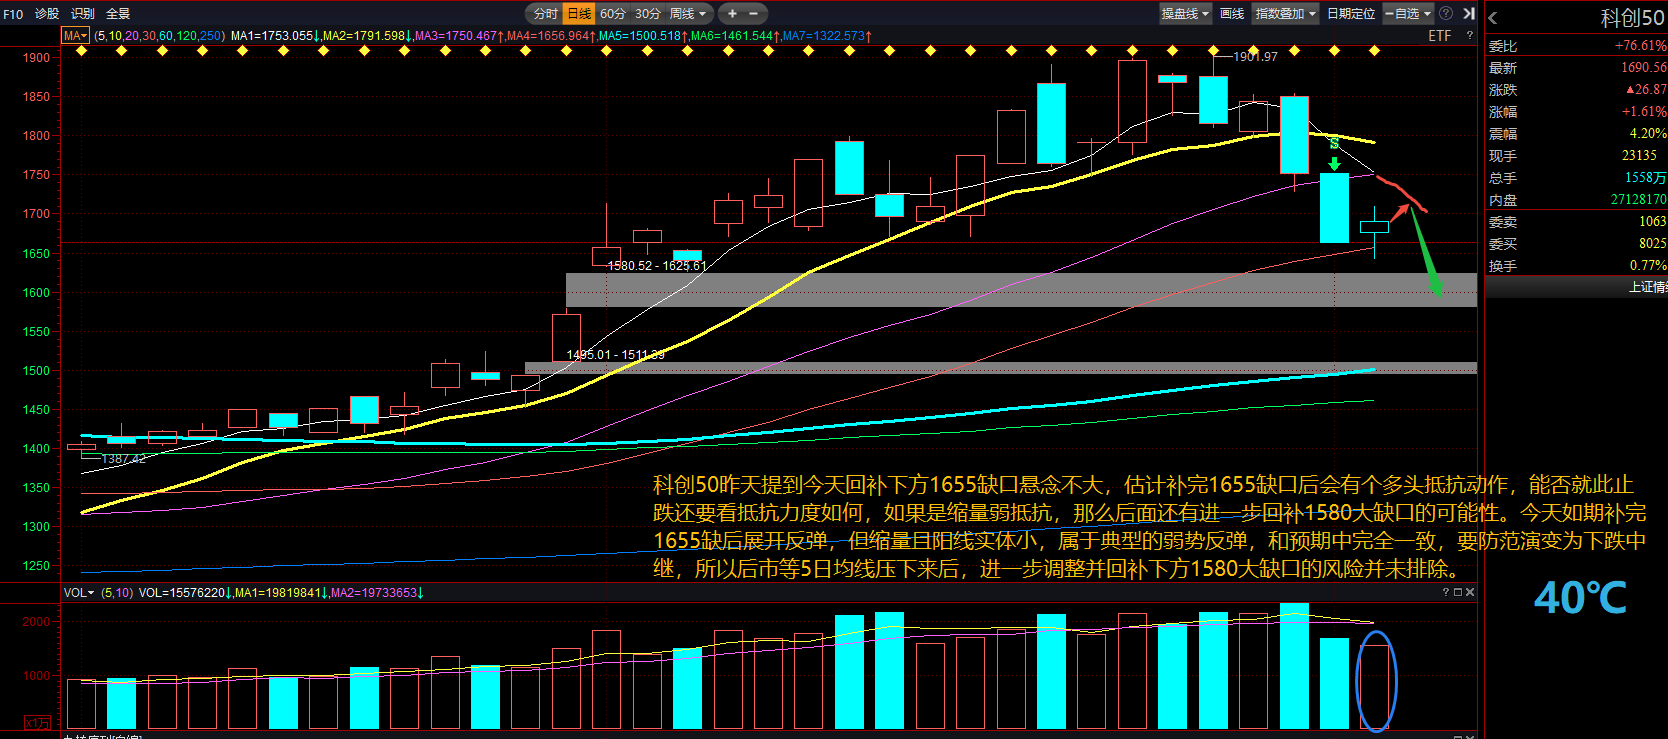This screenshot has width=1668, height=739.
Task: Click the x1万 volume unit label
Action: (x=37, y=722)
